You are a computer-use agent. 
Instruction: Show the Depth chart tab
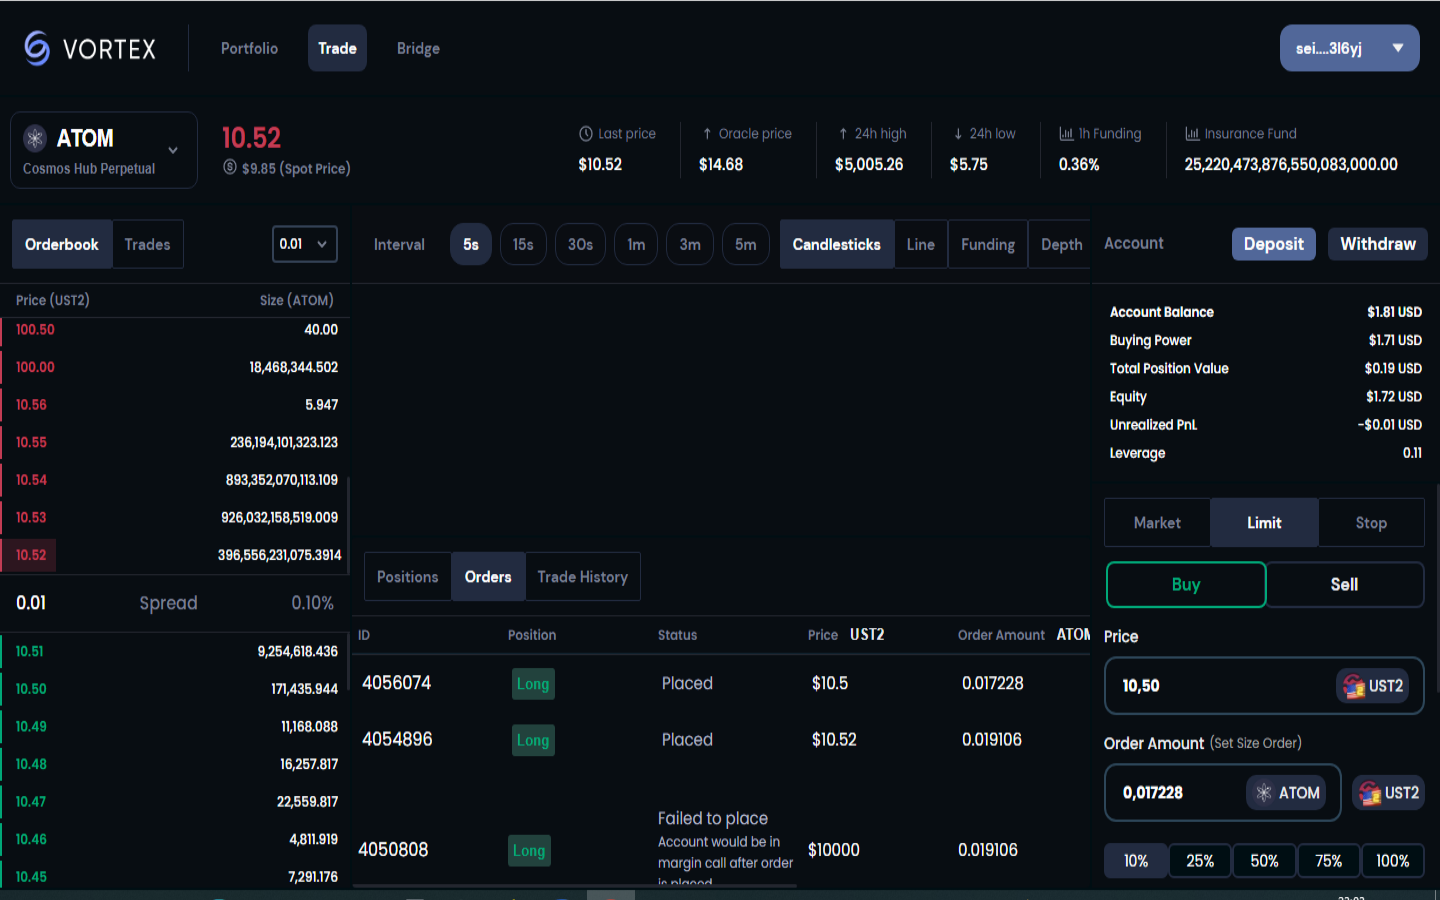(x=1061, y=244)
